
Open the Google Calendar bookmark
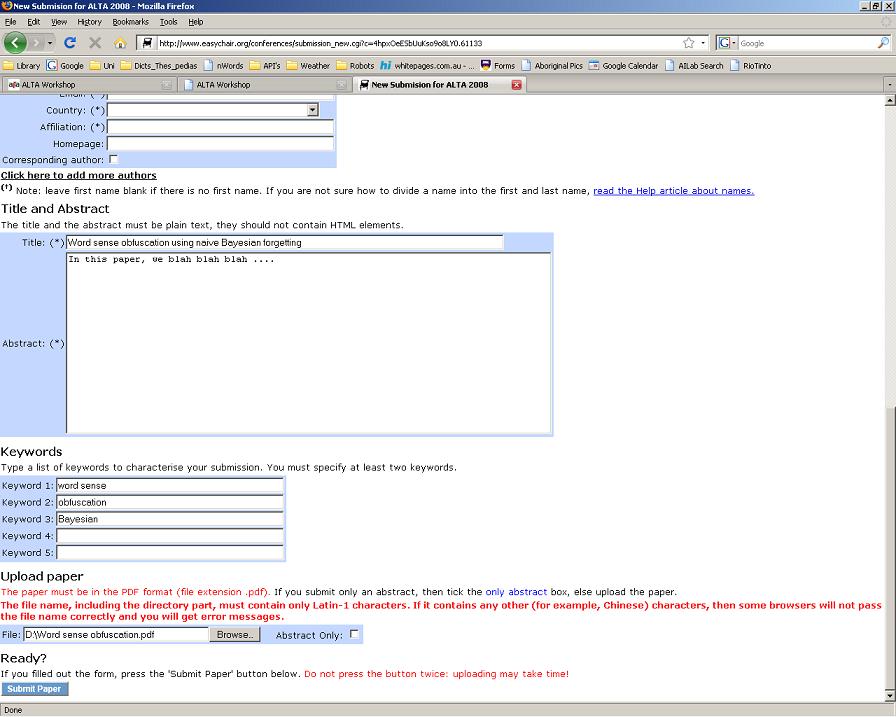pos(623,66)
